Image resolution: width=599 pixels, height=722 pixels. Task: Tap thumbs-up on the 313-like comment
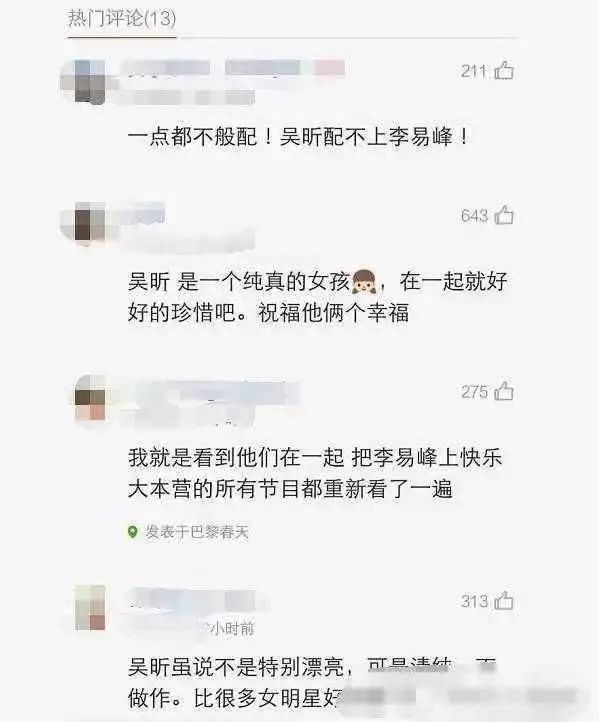tap(504, 600)
